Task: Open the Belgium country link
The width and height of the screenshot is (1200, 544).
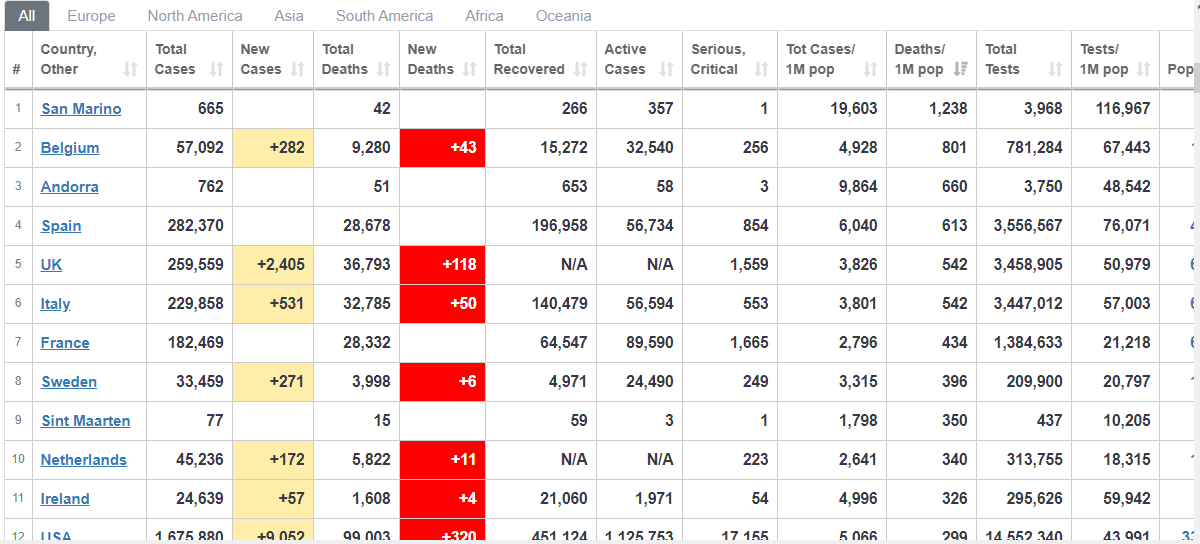Action: point(70,148)
